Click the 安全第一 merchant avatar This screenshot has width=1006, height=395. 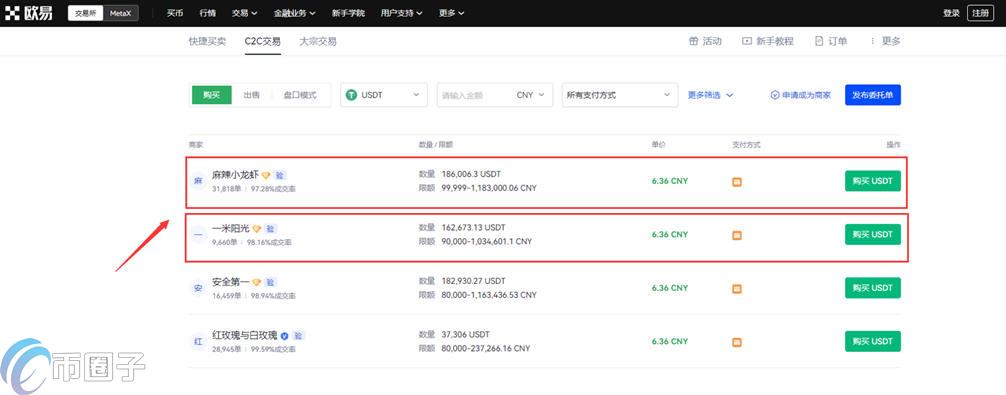tap(198, 288)
